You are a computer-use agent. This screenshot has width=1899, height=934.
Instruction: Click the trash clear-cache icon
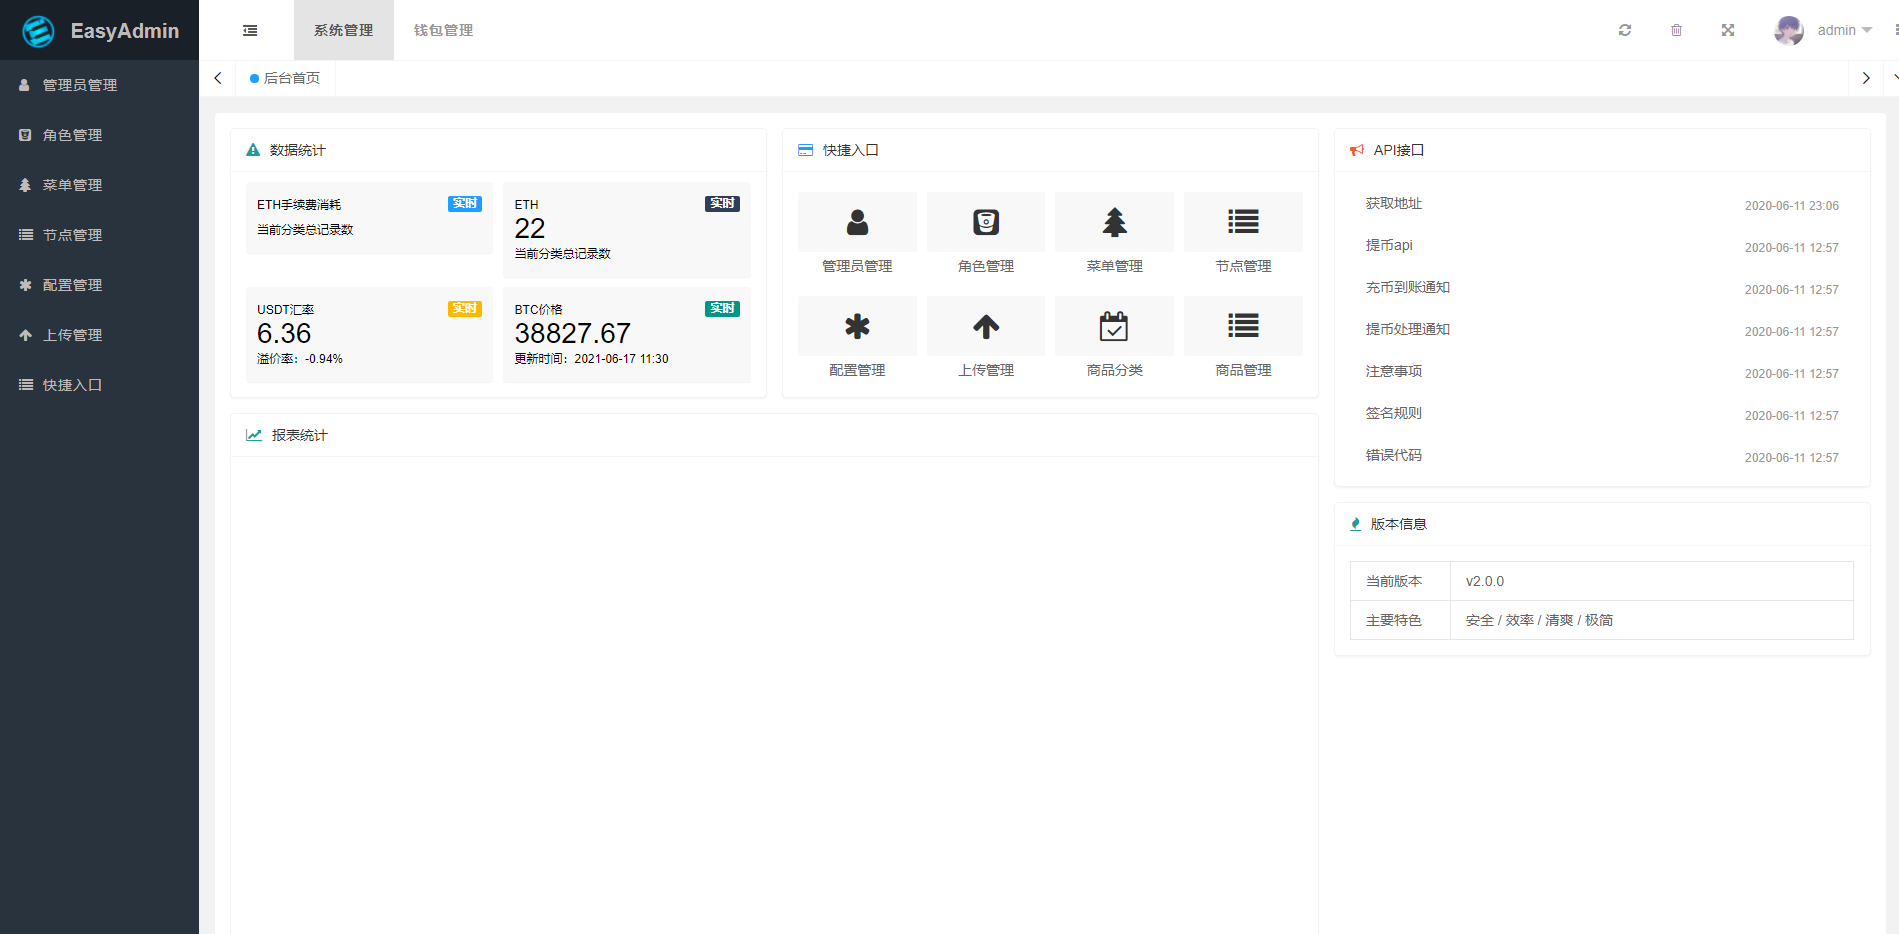point(1676,31)
